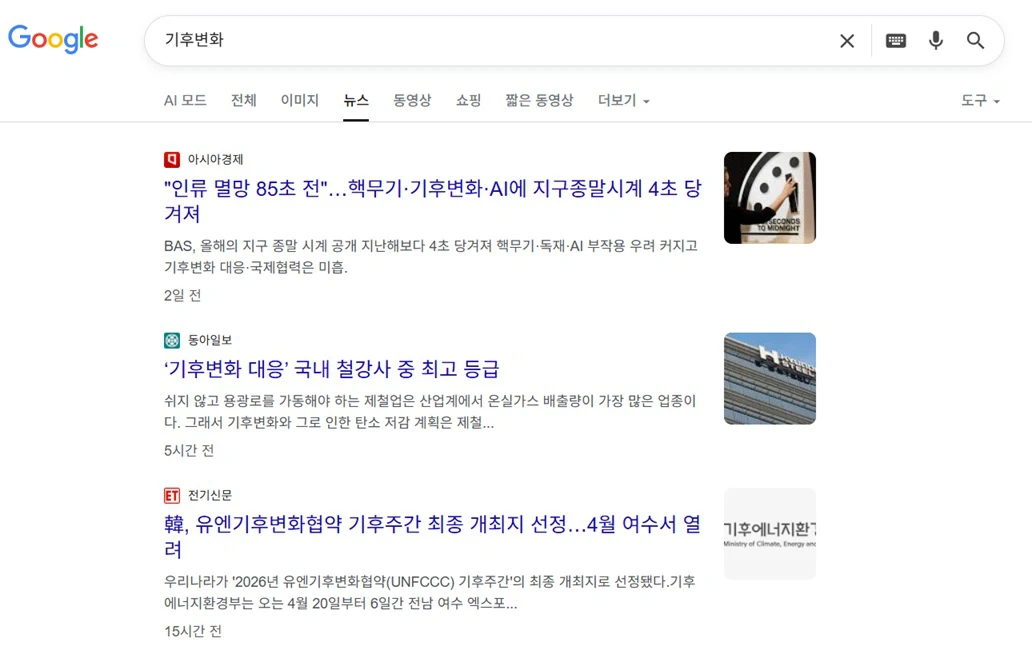Open the 더보기 dropdown menu
This screenshot has width=1032, height=658.
pyautogui.click(x=617, y=100)
